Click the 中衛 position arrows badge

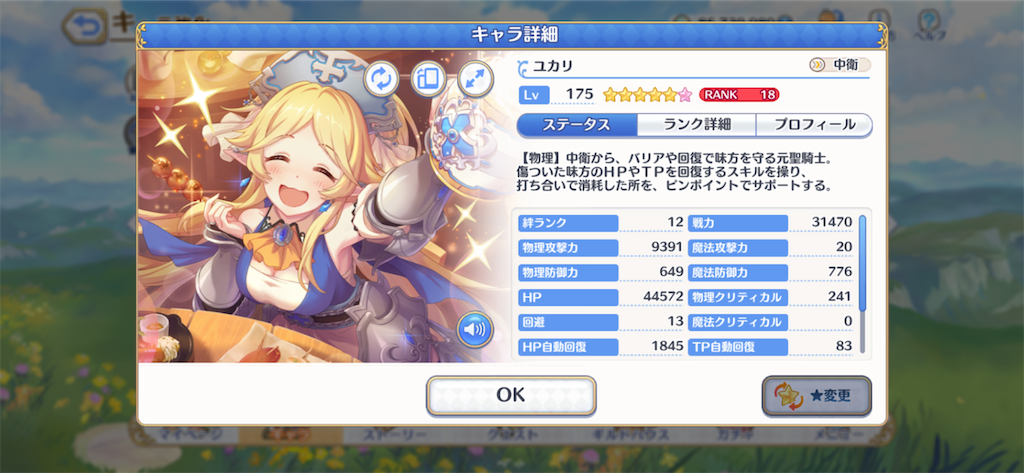coord(840,65)
